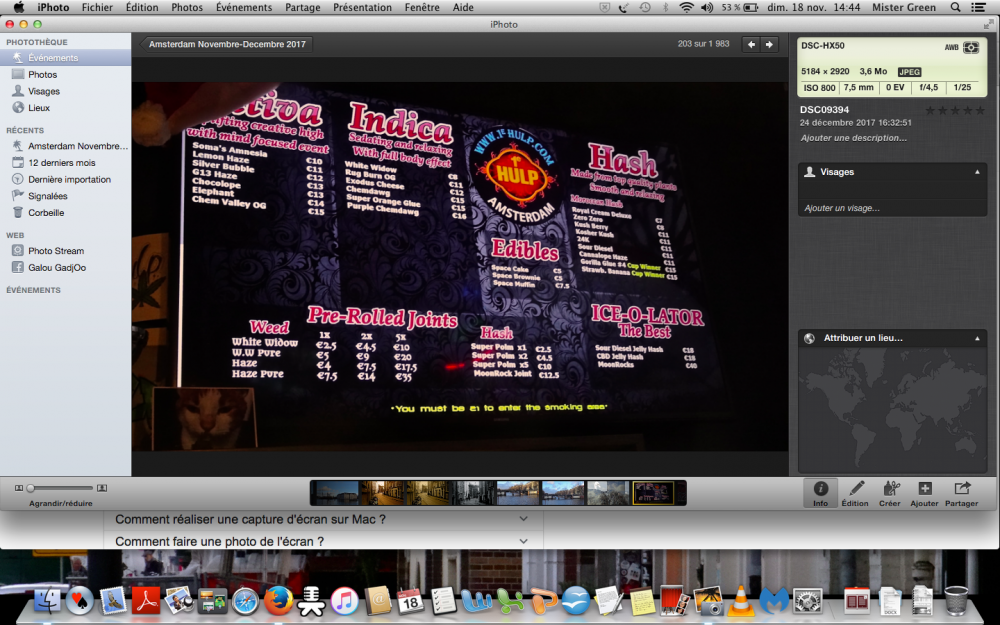Open Calendar showing 18 in Dock
The image size is (1000, 625).
(411, 601)
